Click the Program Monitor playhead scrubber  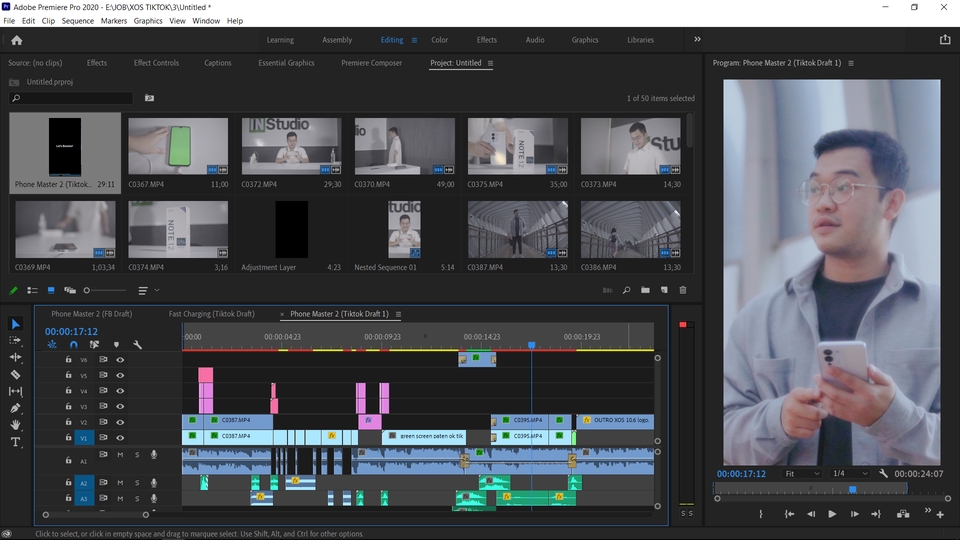852,489
